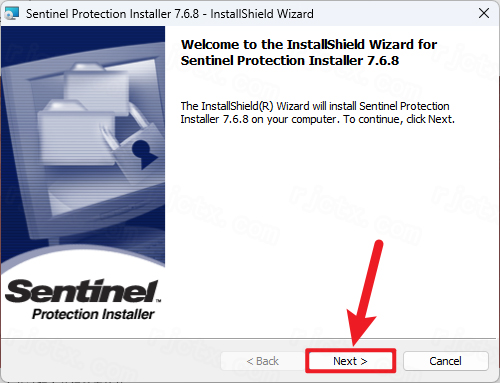Image resolution: width=500 pixels, height=383 pixels.
Task: Click the Welcome to the InstallShield Wizard heading
Action: pos(309,44)
